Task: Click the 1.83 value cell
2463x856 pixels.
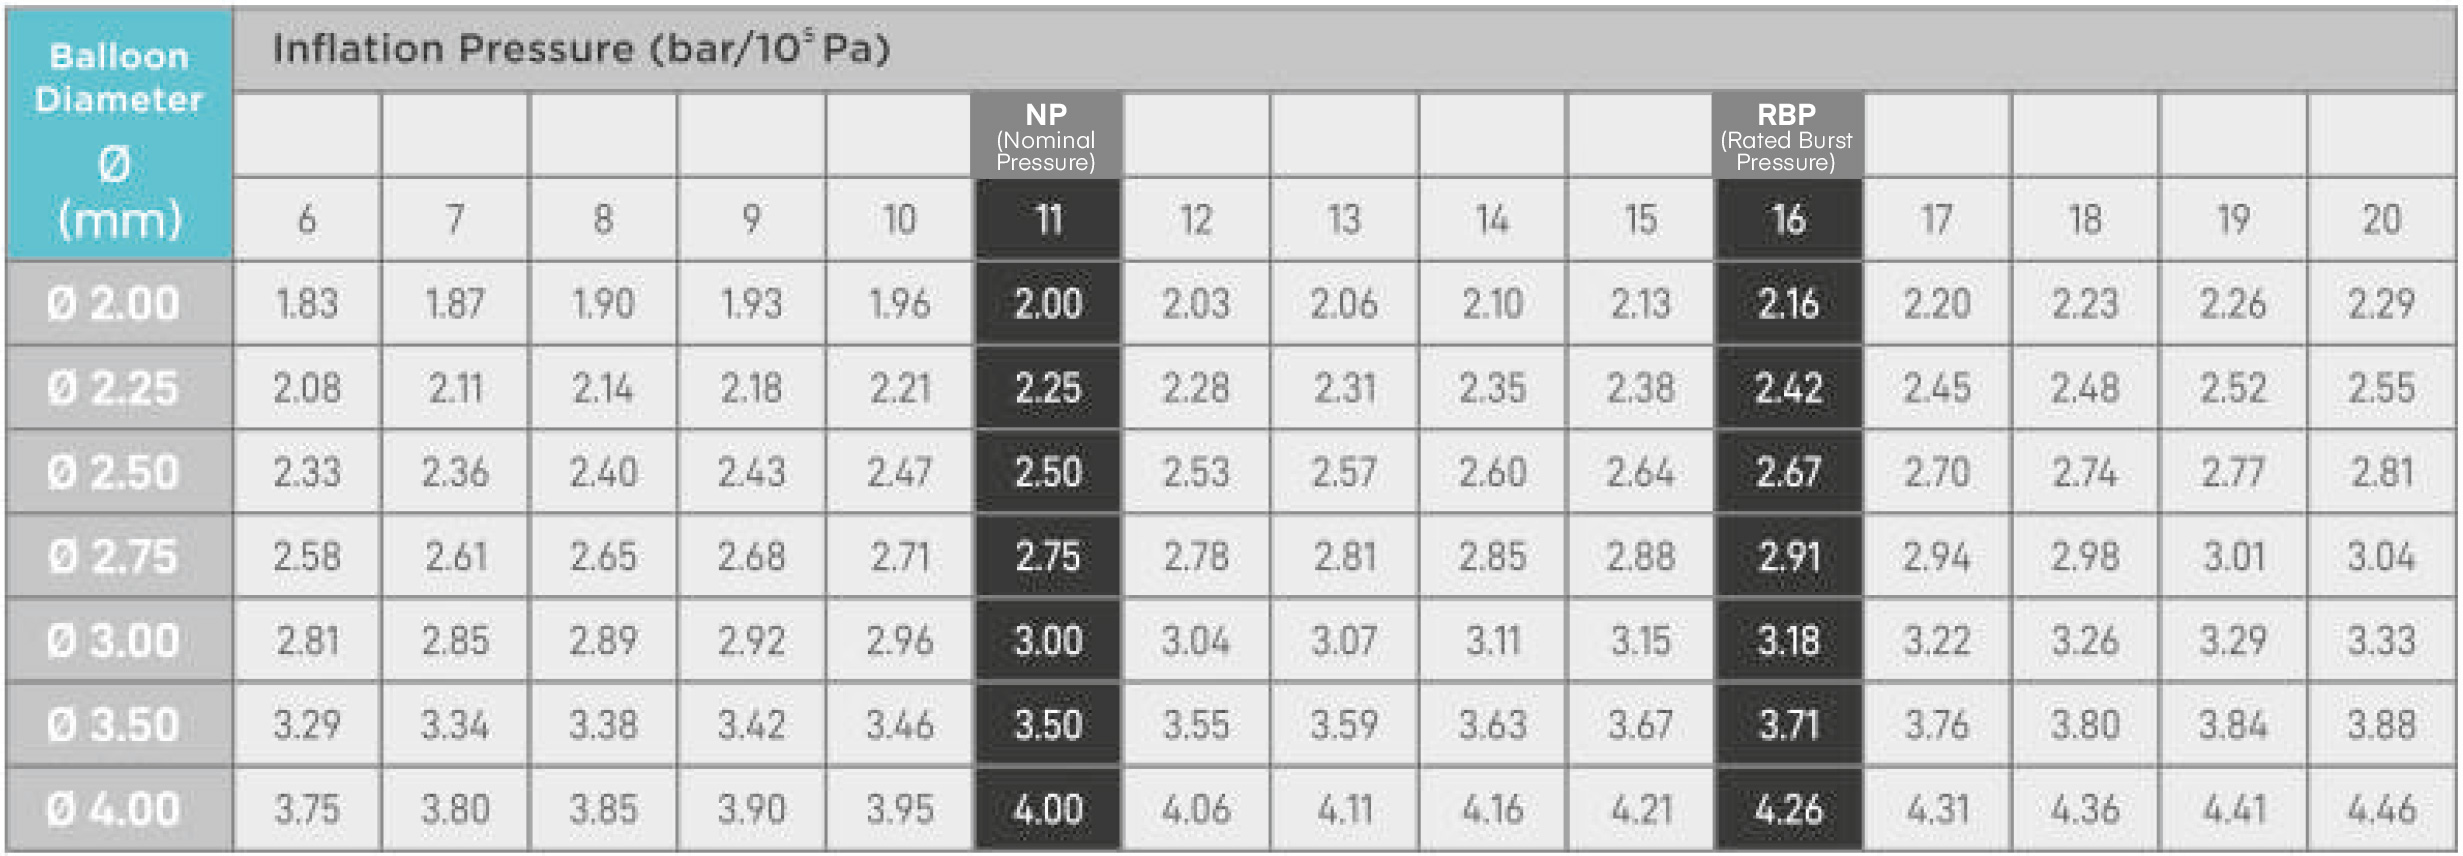Action: pyautogui.click(x=307, y=303)
